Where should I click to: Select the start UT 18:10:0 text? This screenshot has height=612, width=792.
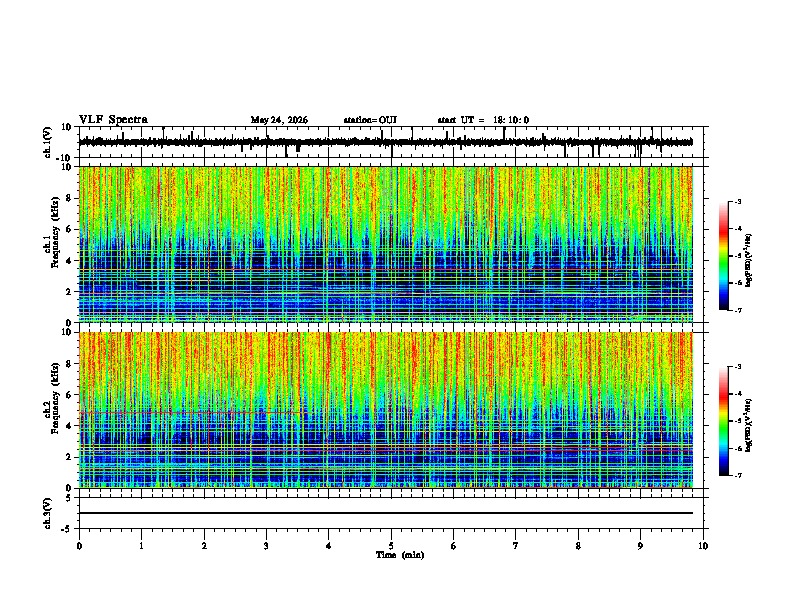(x=483, y=120)
